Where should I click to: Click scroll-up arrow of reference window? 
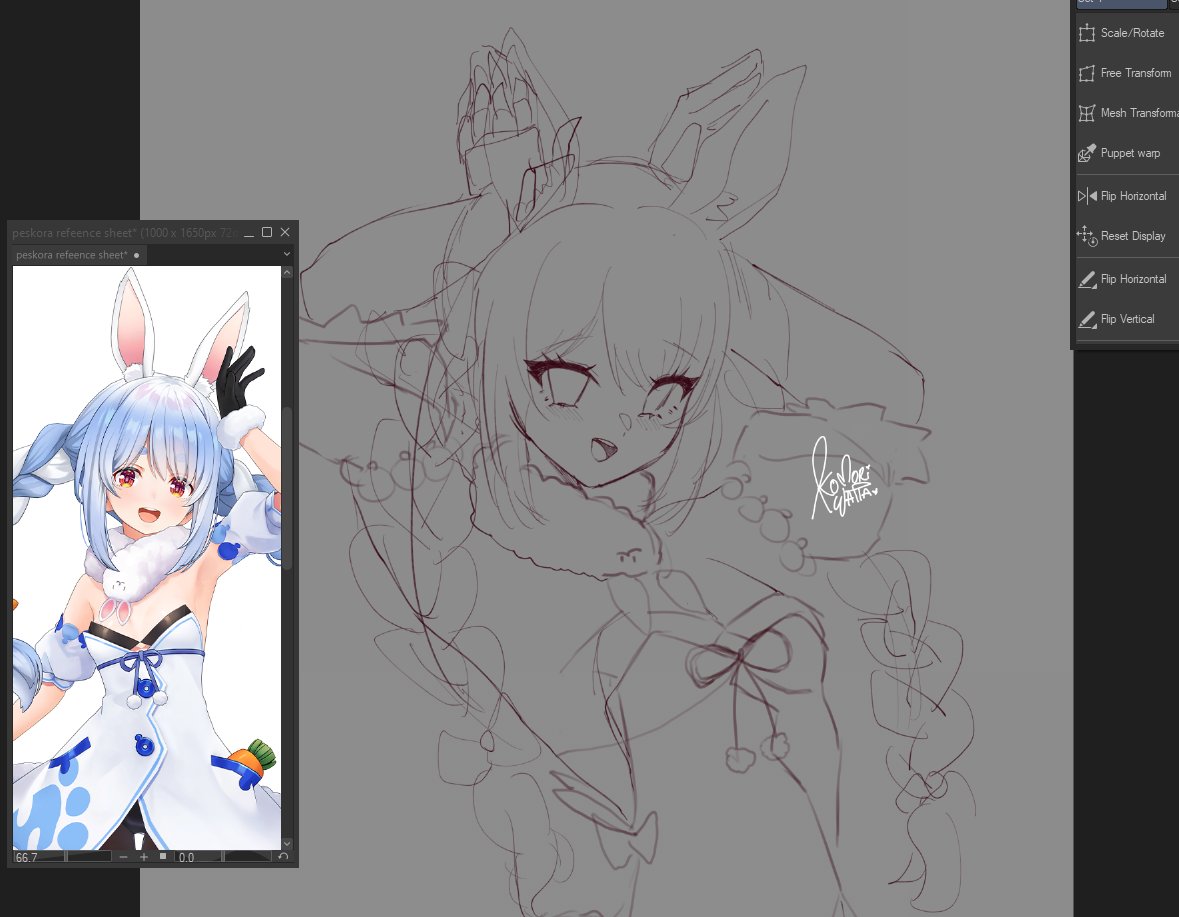[286, 272]
